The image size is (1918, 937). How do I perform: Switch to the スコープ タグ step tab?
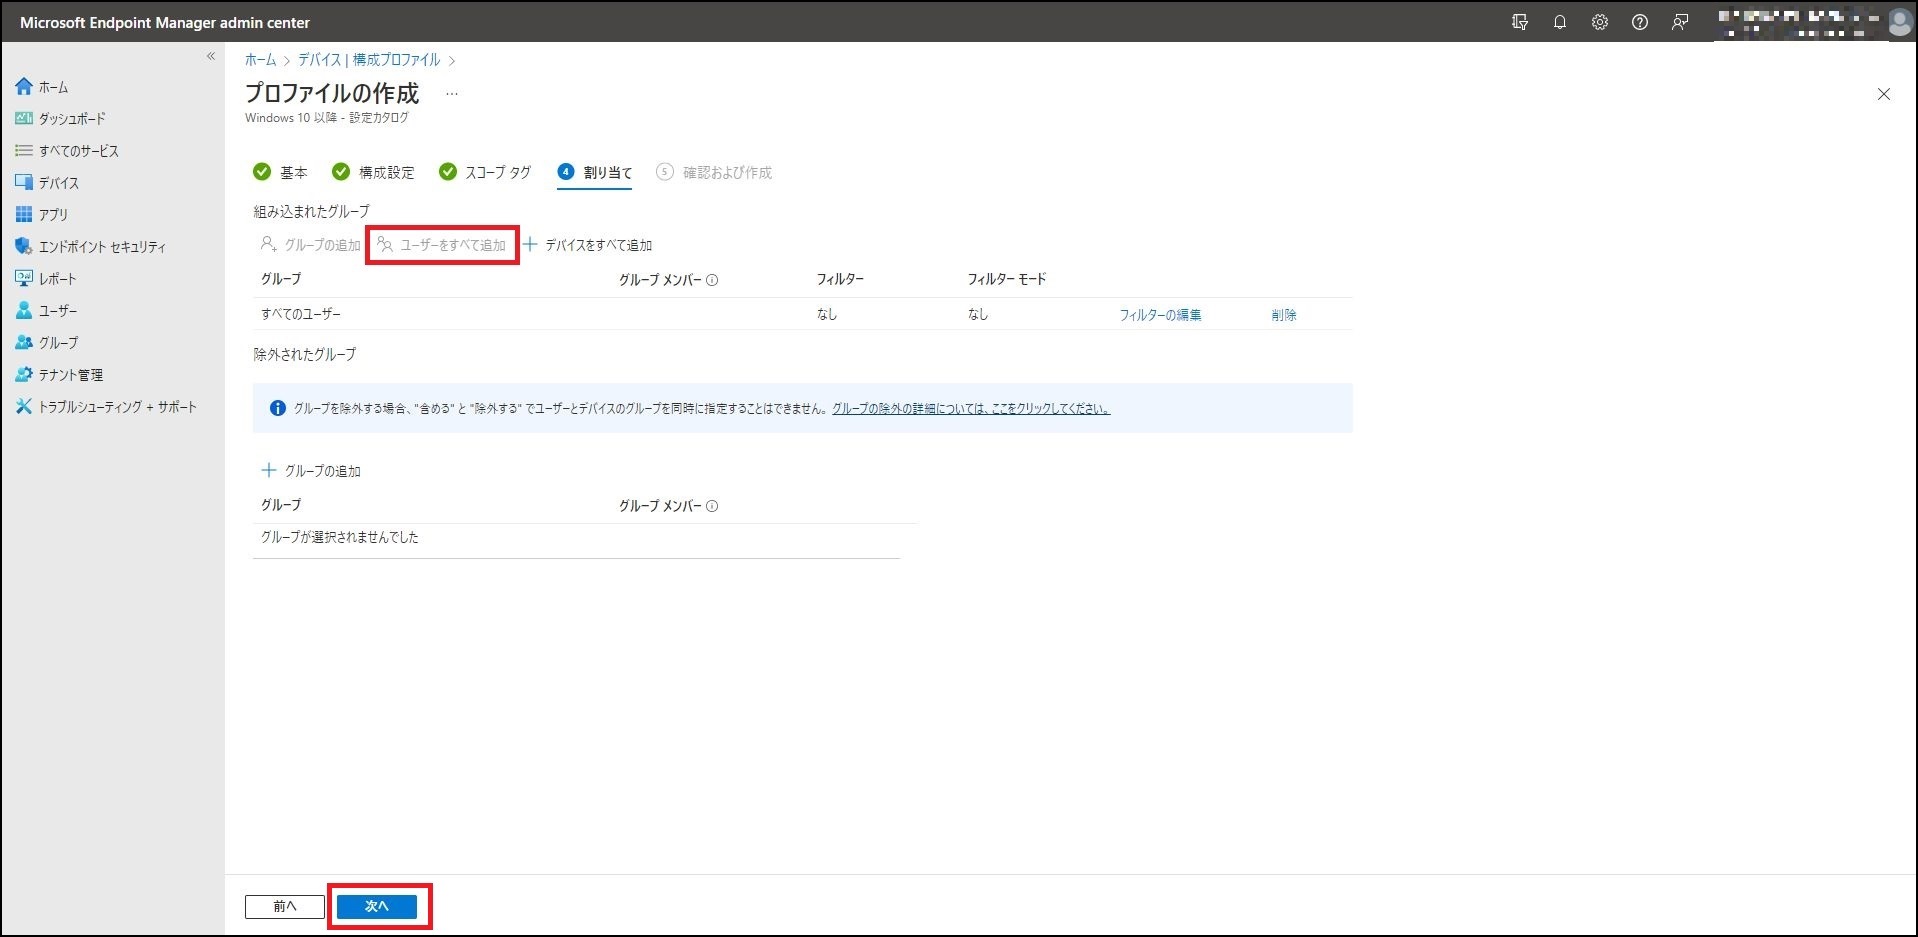[485, 172]
